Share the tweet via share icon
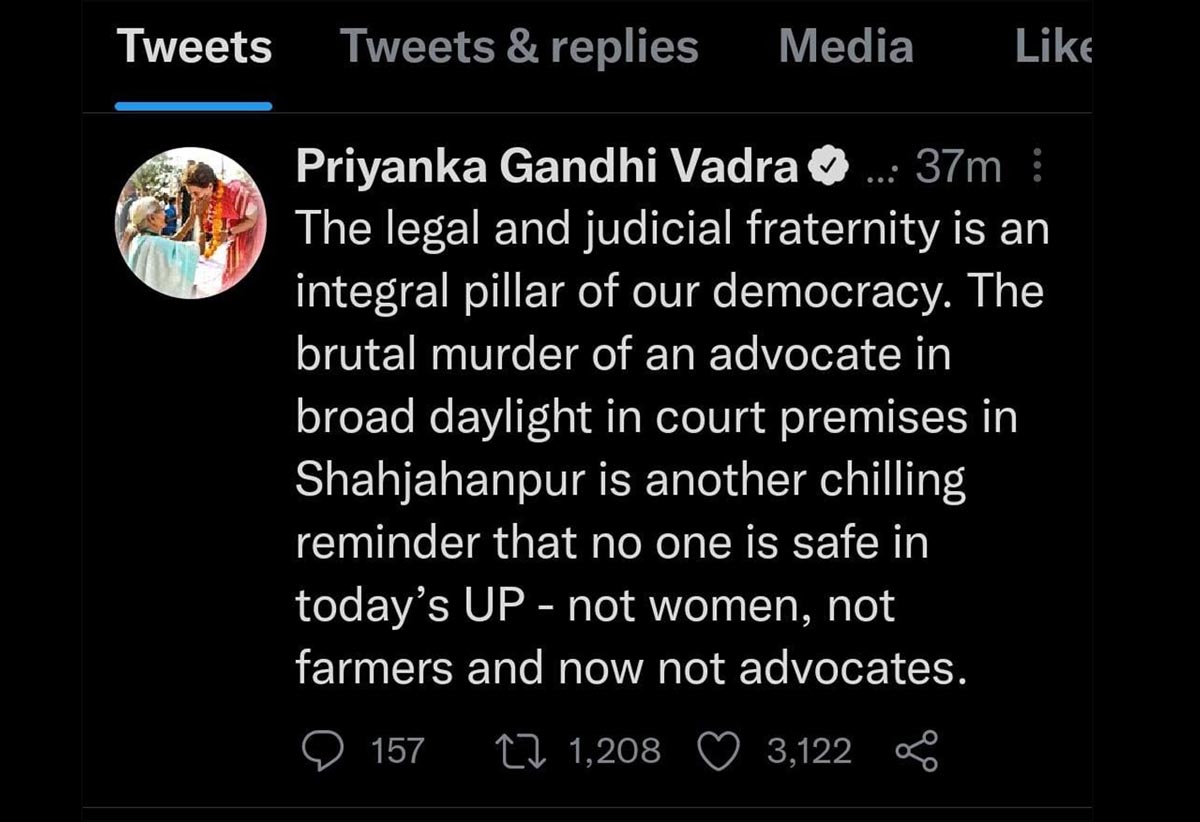The width and height of the screenshot is (1200, 822). tap(916, 751)
